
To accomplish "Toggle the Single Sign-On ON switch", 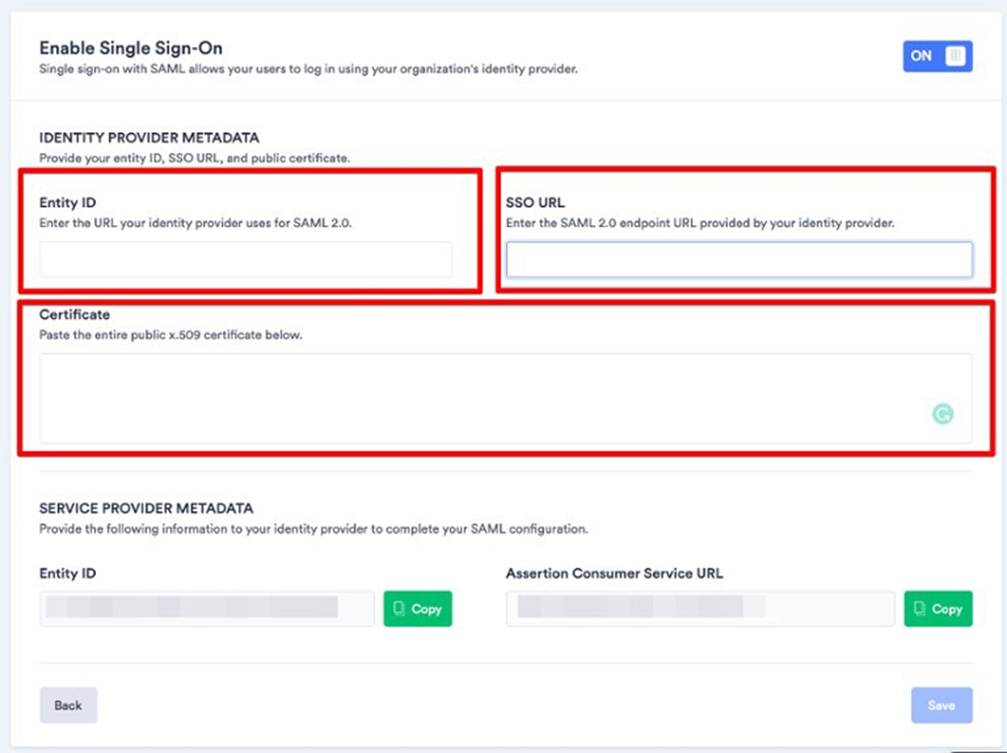I will 937,57.
